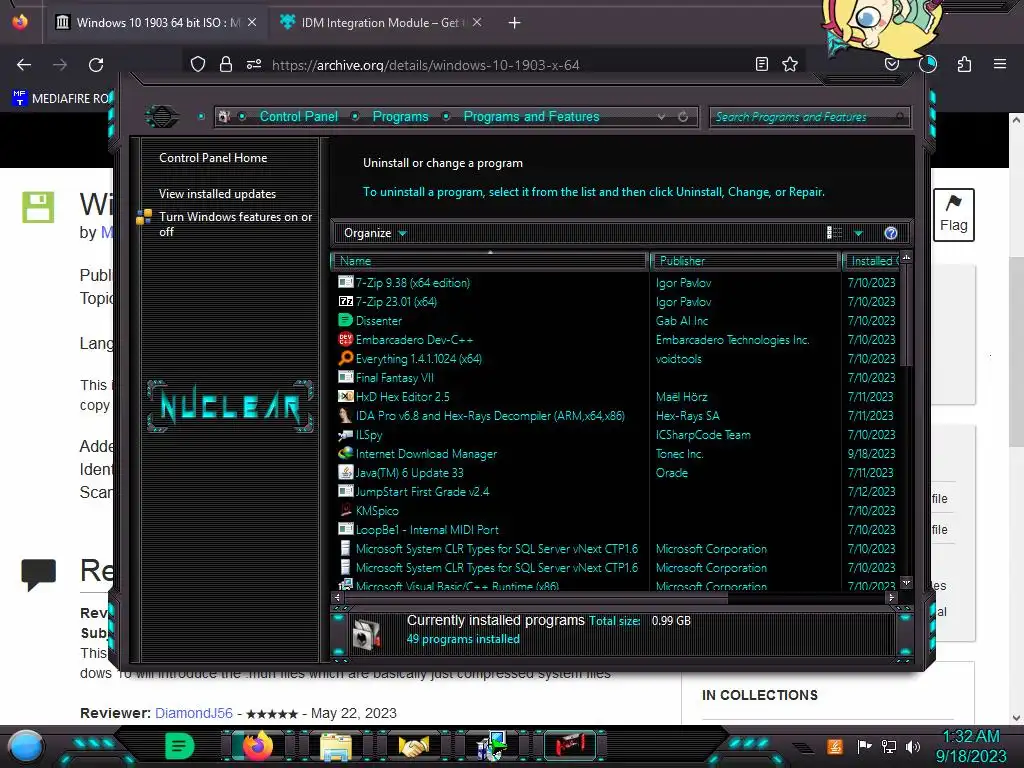Open the Dissenter taskbar icon

(179, 746)
